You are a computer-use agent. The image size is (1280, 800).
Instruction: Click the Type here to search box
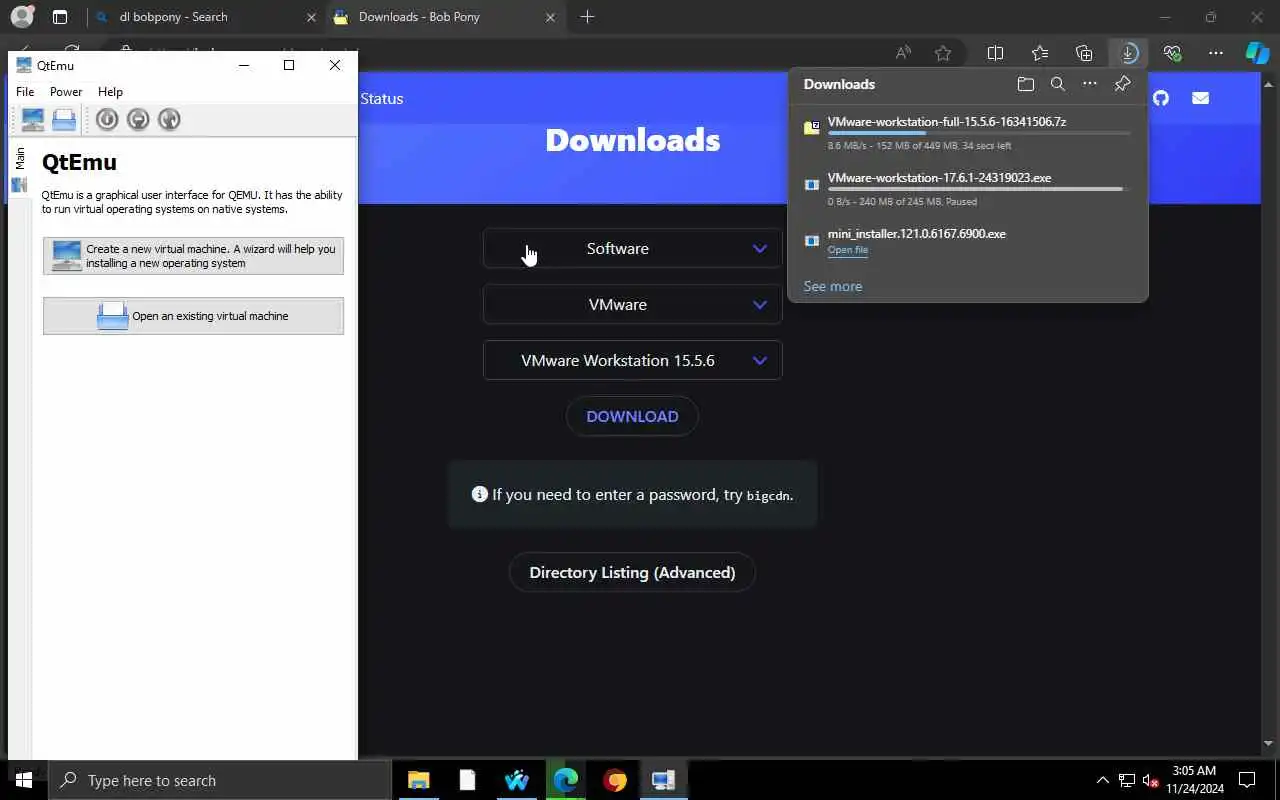pyautogui.click(x=220, y=780)
